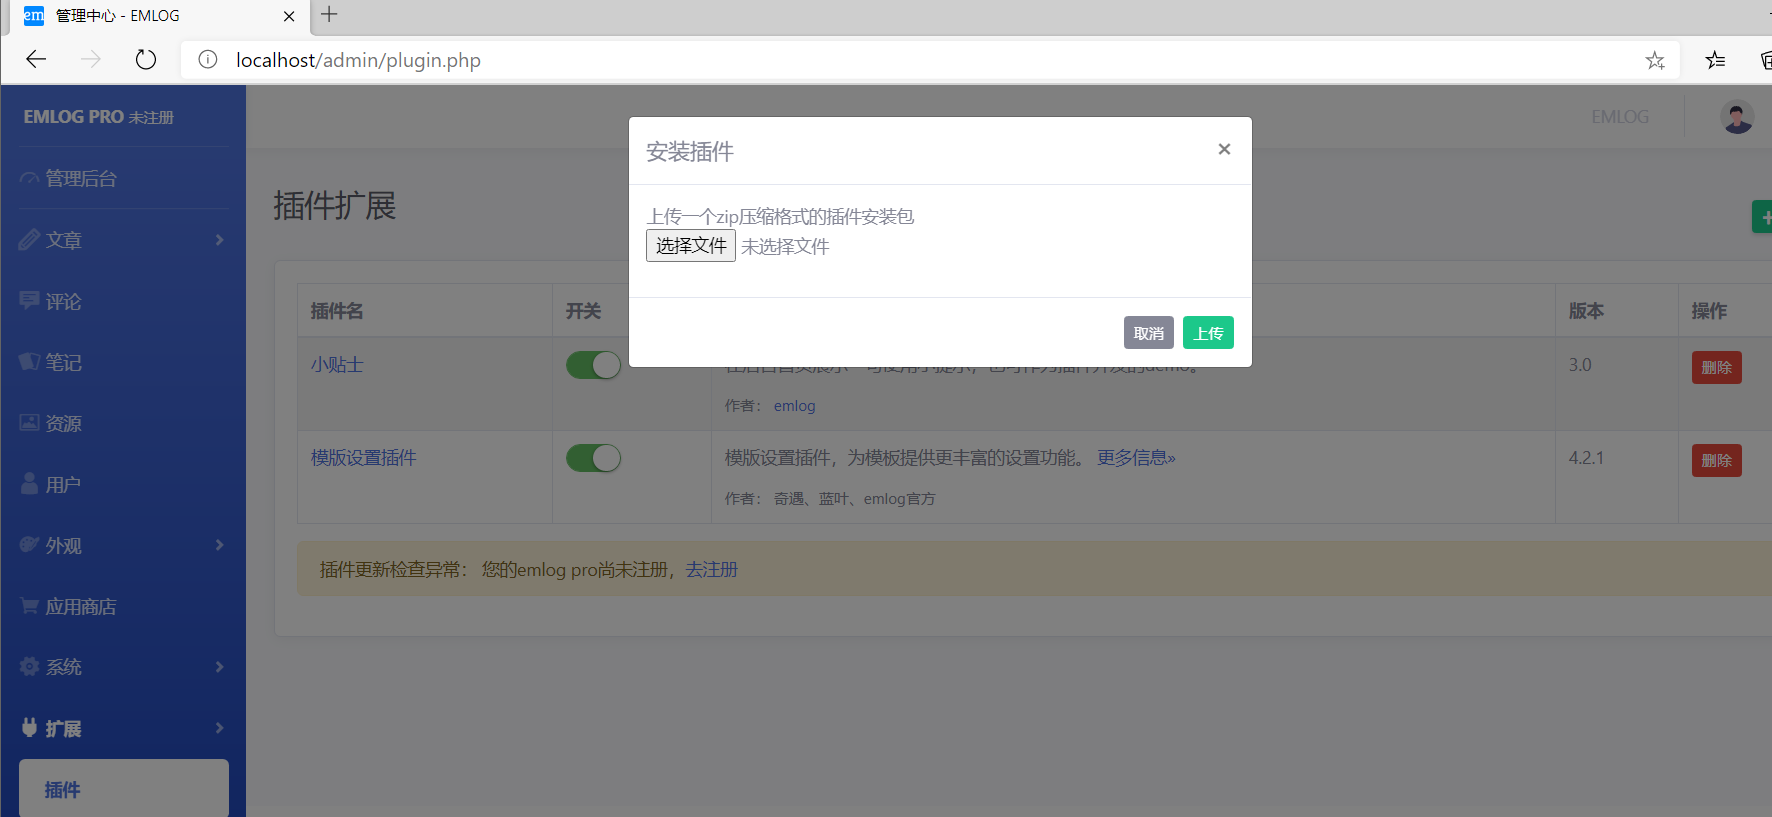Click 选择文件 to choose a zip file
Image resolution: width=1772 pixels, height=817 pixels.
click(x=691, y=246)
